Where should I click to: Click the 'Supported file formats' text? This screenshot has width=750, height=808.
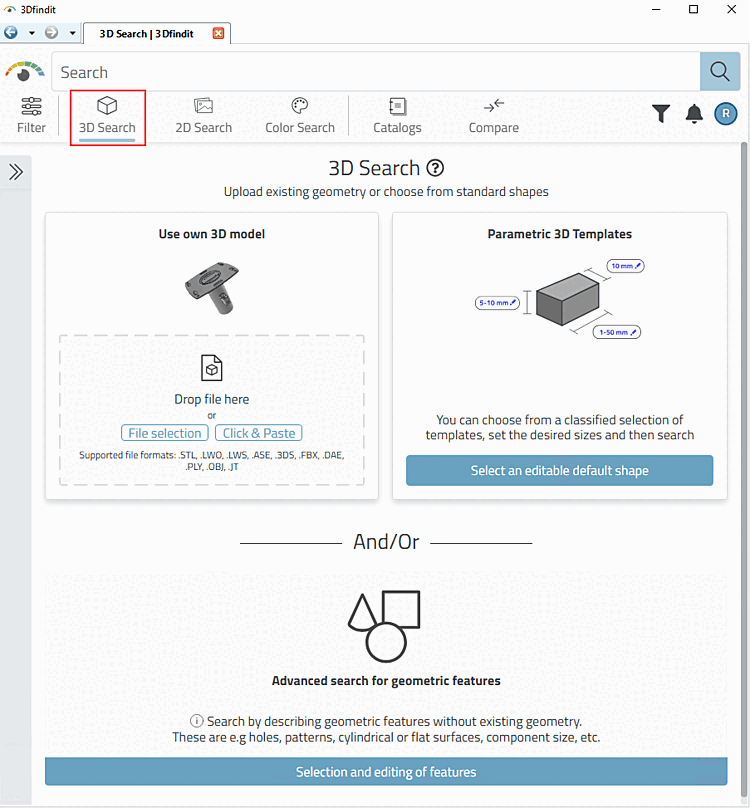coord(212,461)
